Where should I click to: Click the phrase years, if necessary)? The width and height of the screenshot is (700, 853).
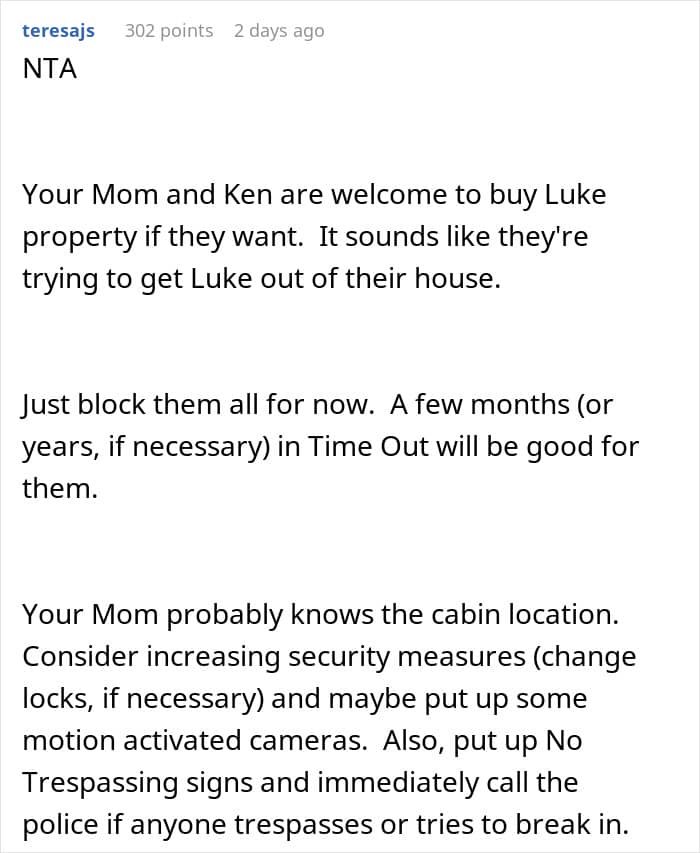pos(146,447)
